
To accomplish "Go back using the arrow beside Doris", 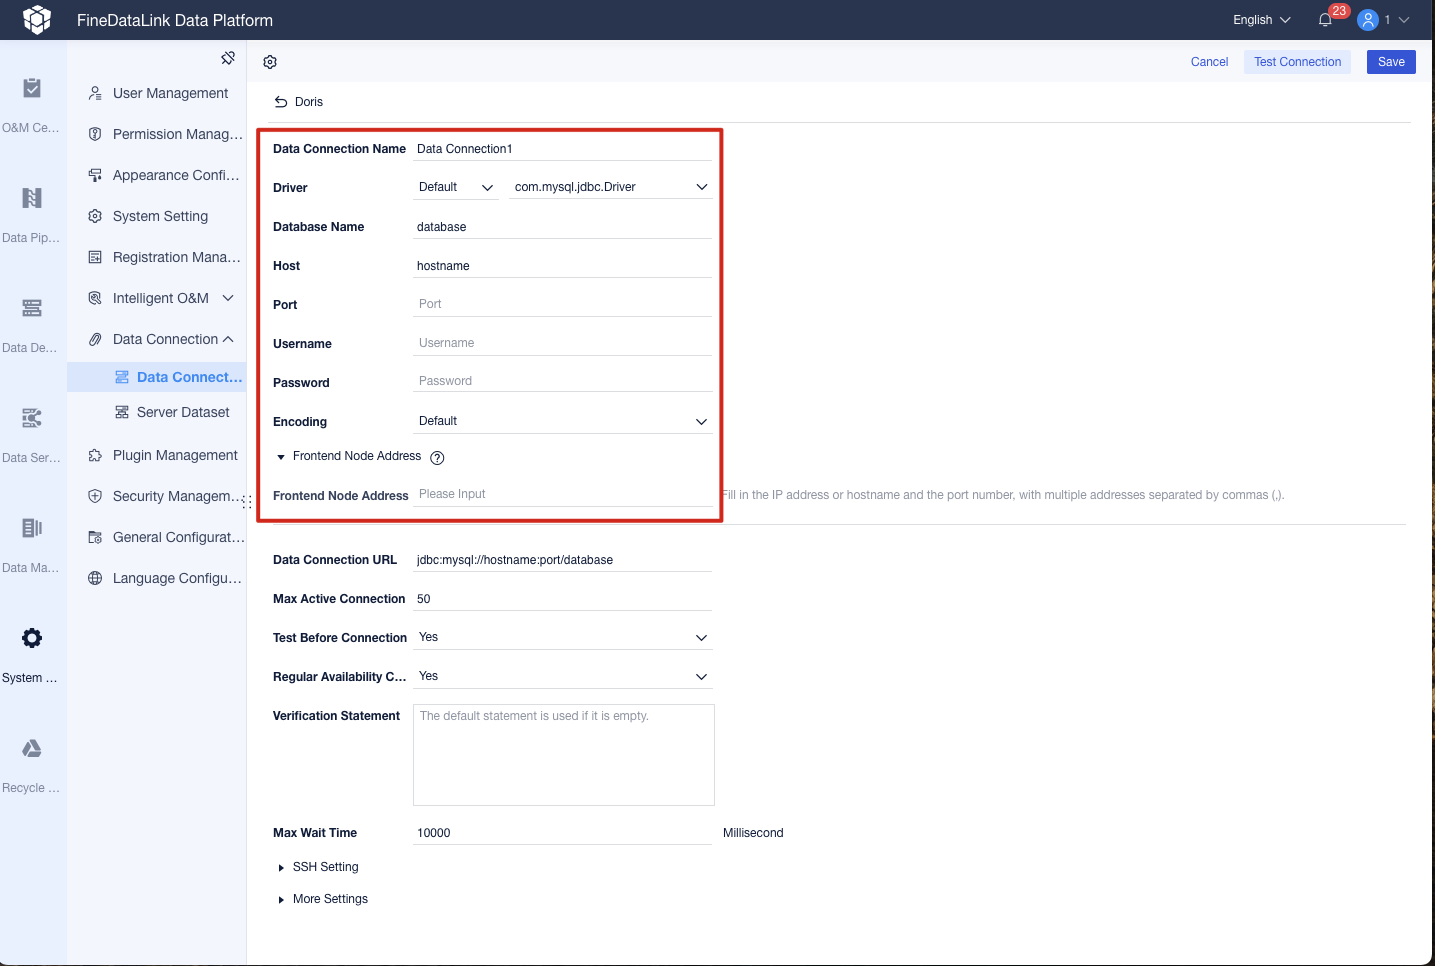I will click(x=280, y=101).
